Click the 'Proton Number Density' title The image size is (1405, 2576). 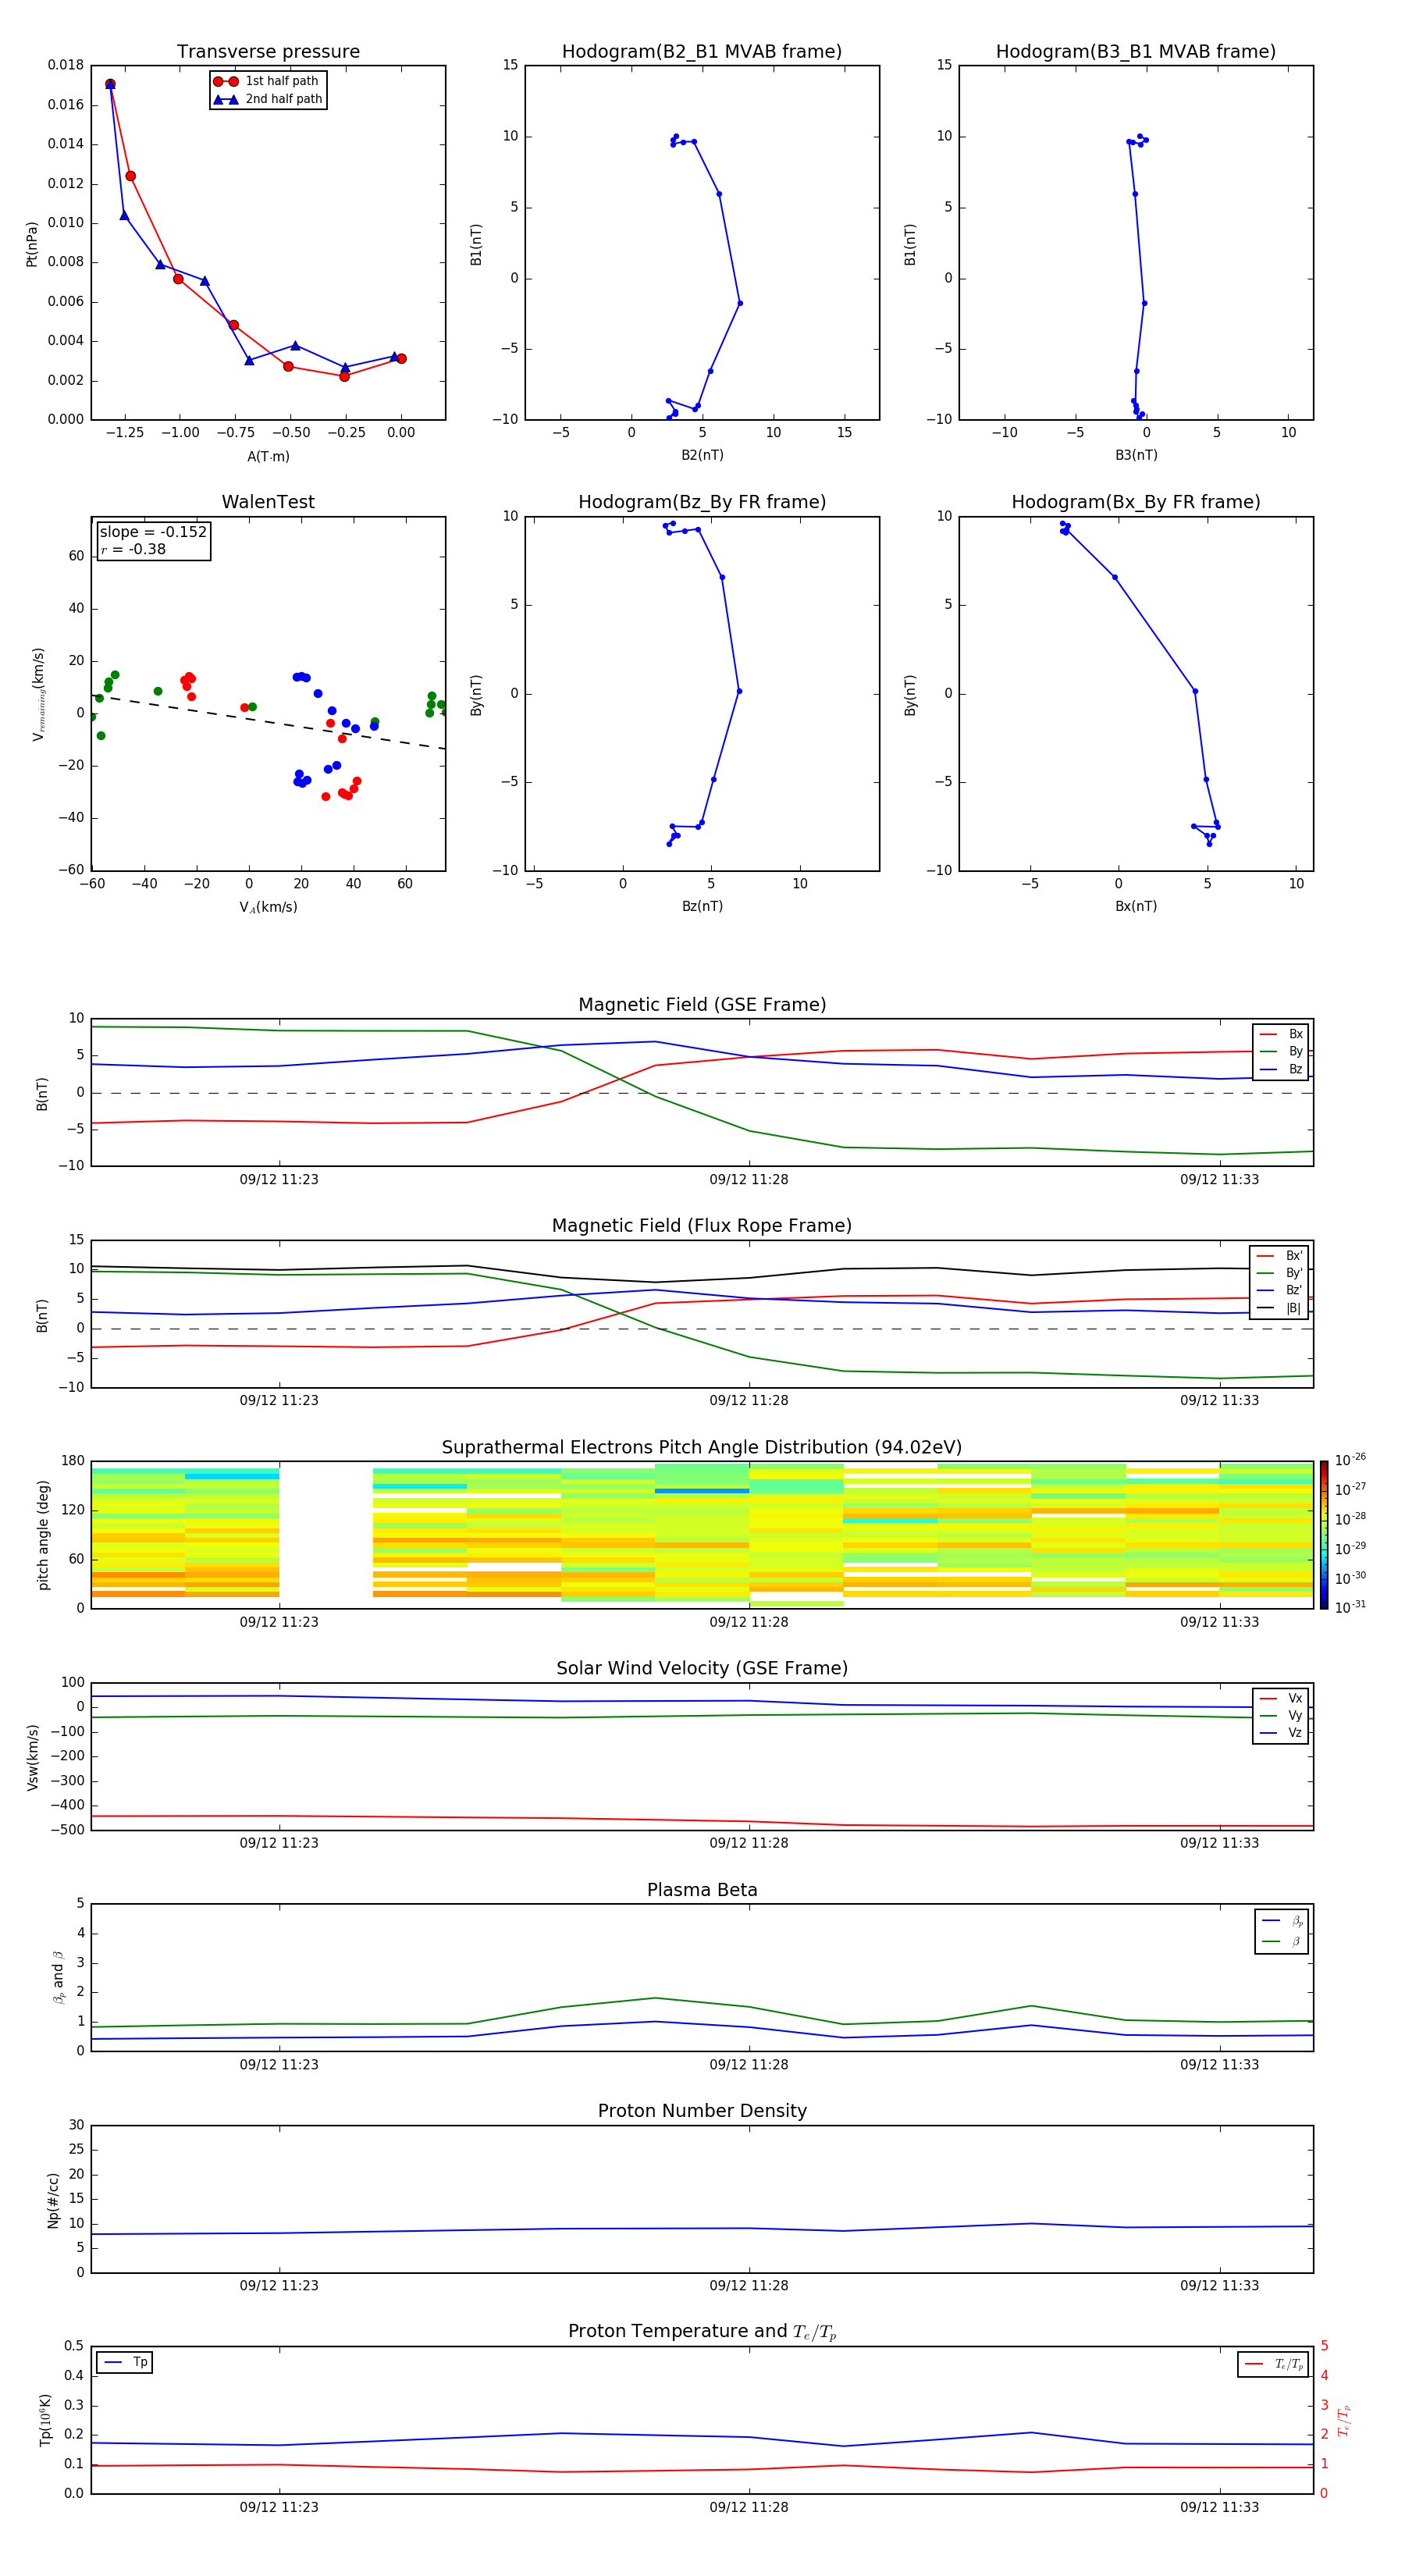point(702,2111)
